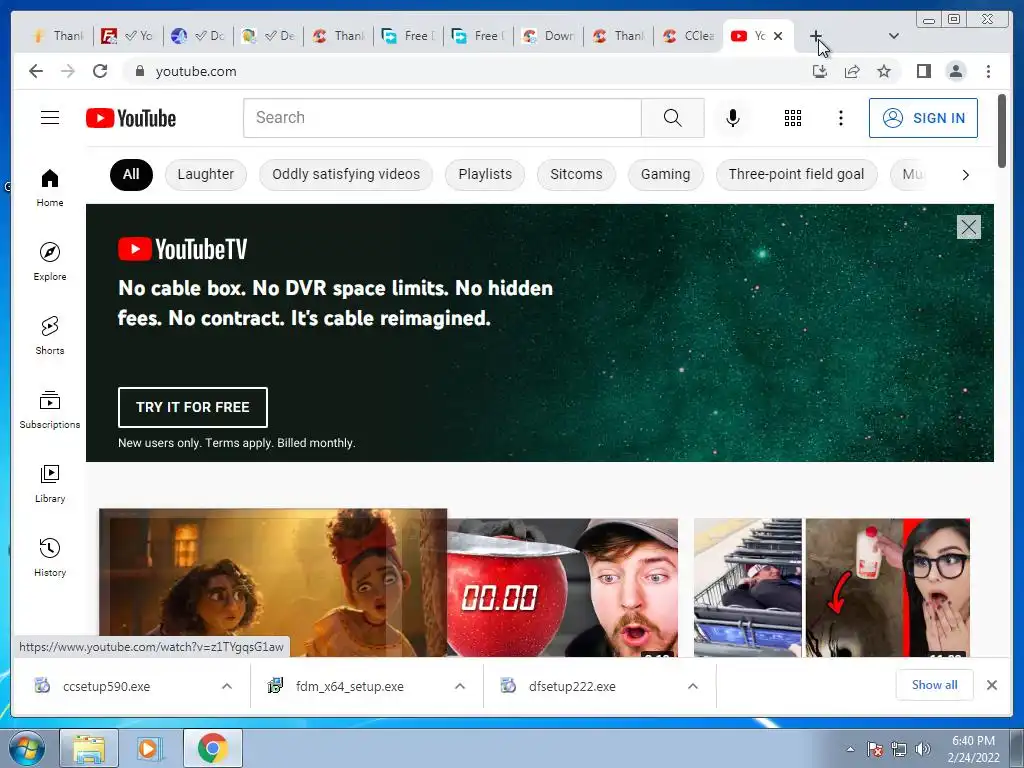Open dfsetup222.exe download

[x=572, y=686]
